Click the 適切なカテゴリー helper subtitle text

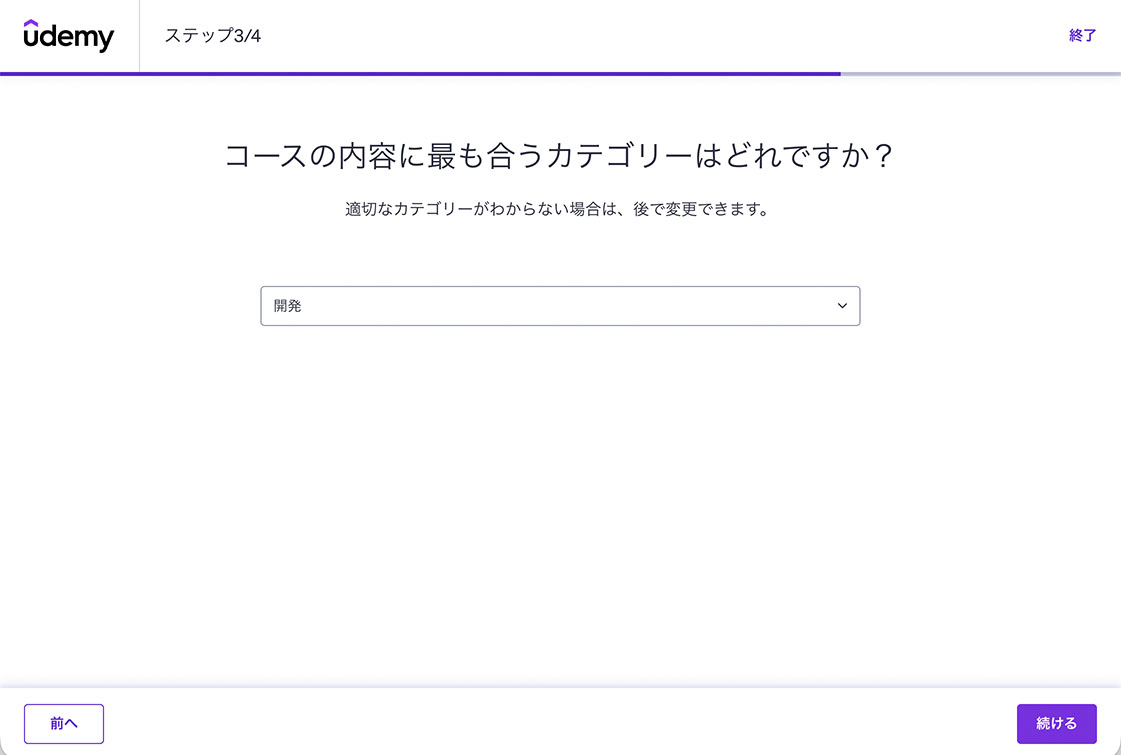pos(559,210)
